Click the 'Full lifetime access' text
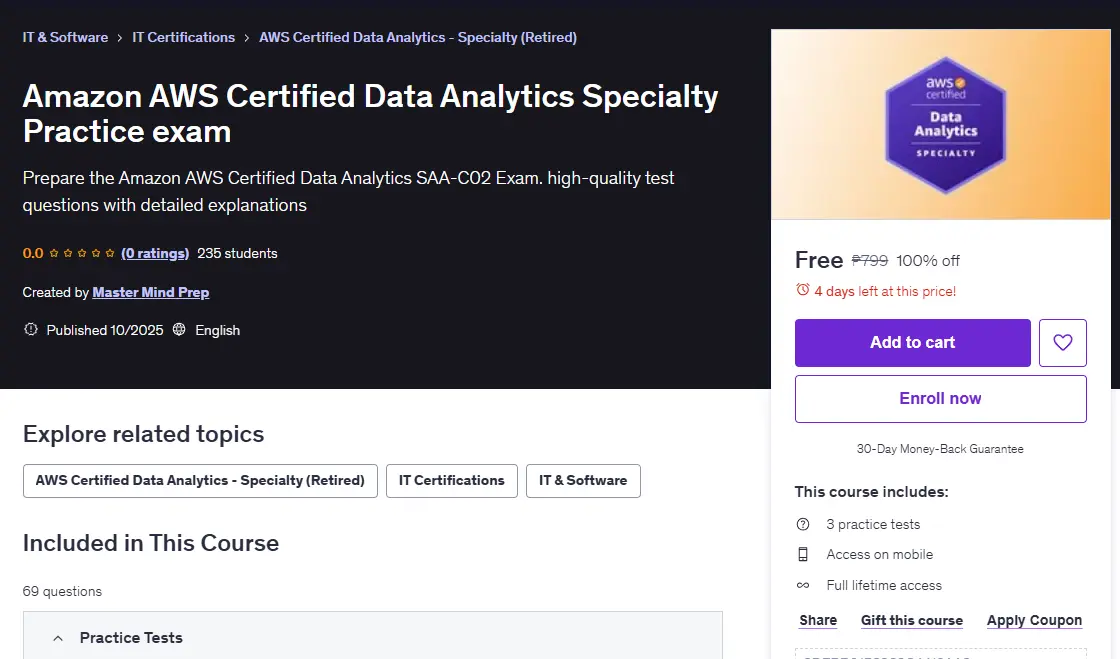Viewport: 1120px width, 659px height. click(x=884, y=585)
